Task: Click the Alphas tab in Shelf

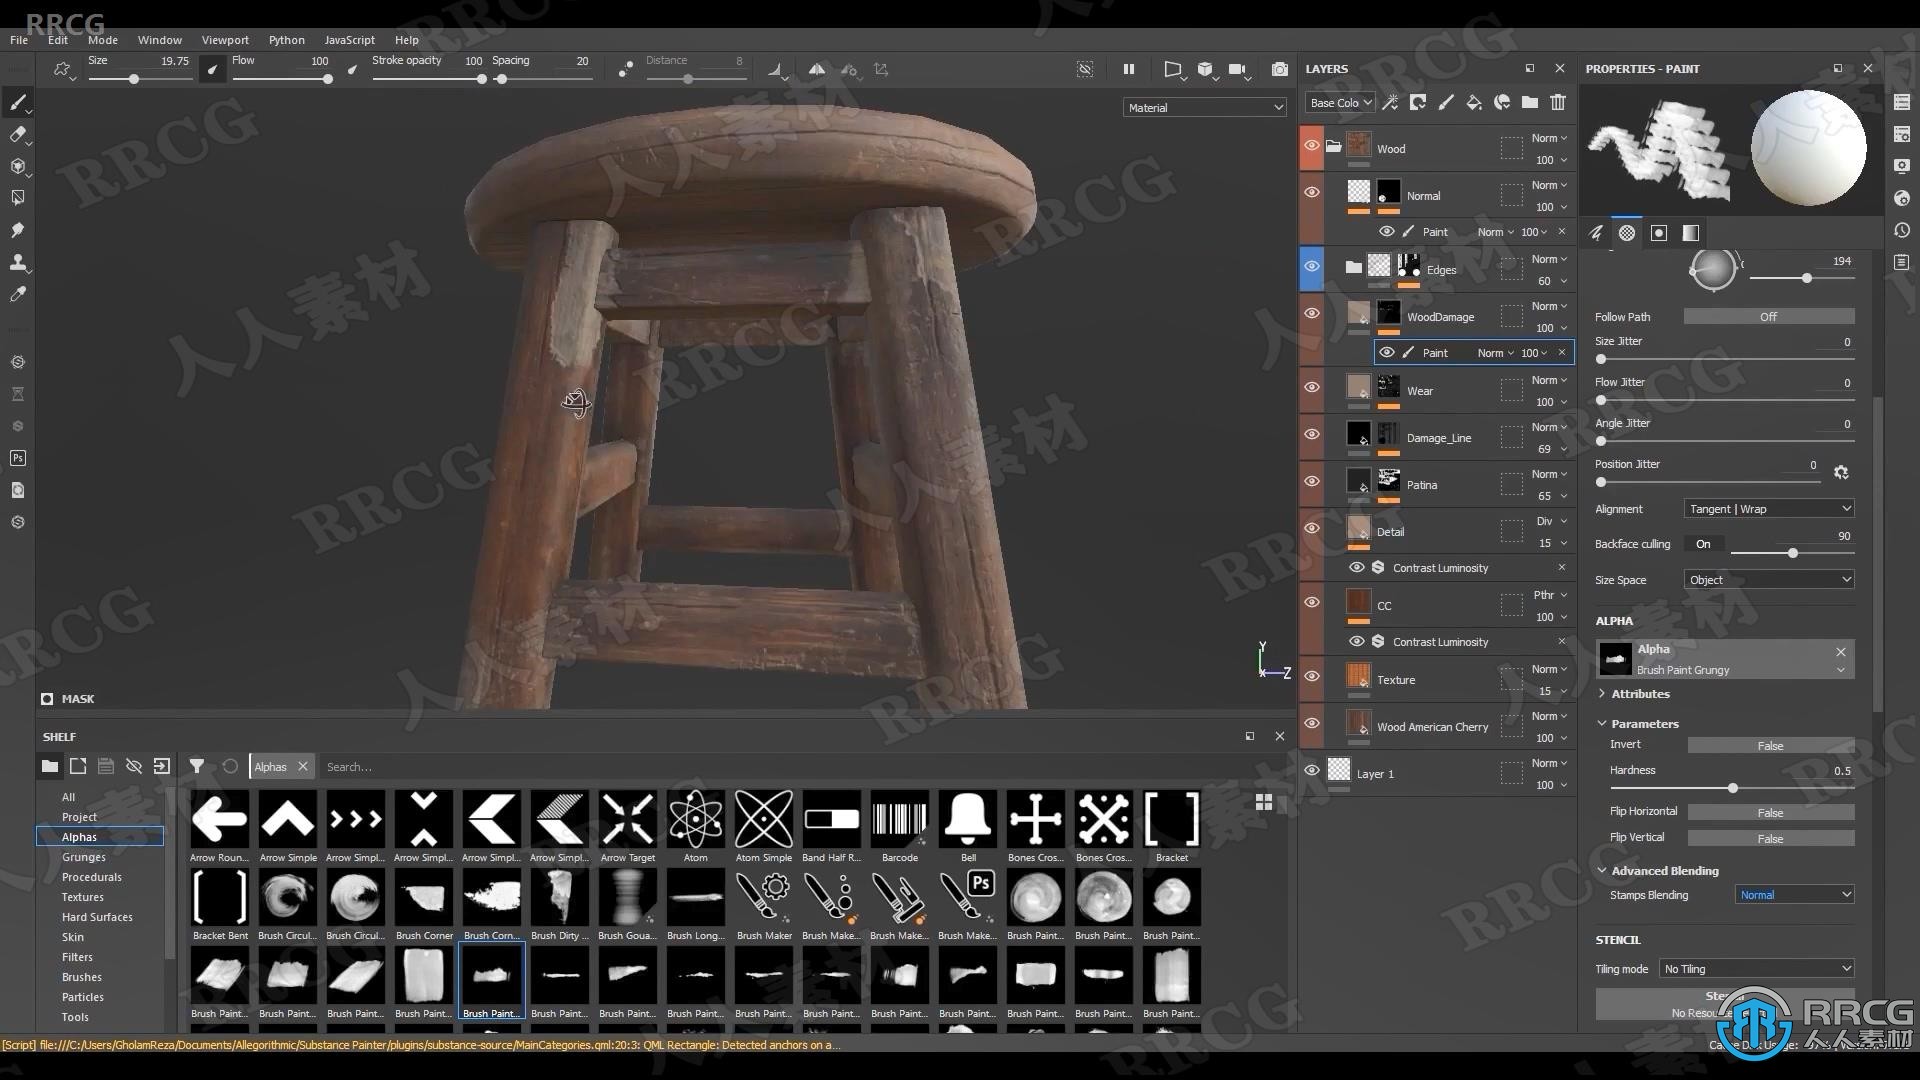Action: click(x=269, y=766)
